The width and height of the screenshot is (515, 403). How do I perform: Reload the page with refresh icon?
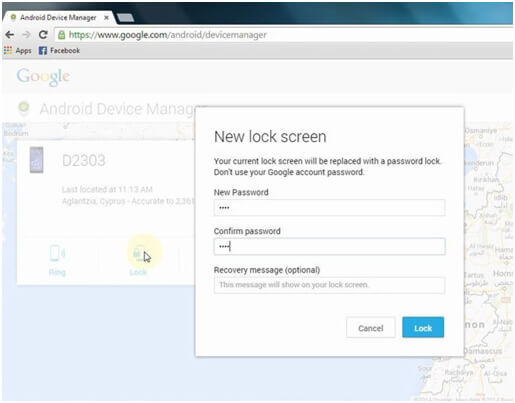(43, 34)
